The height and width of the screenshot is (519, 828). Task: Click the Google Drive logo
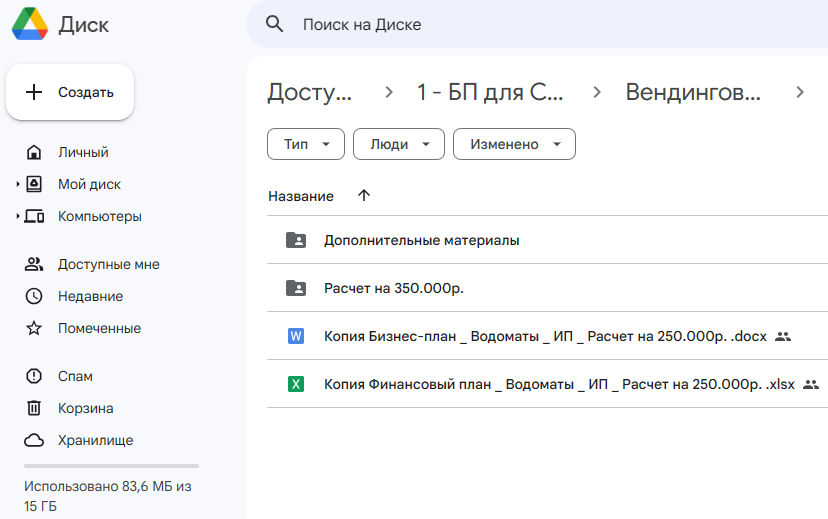30,24
